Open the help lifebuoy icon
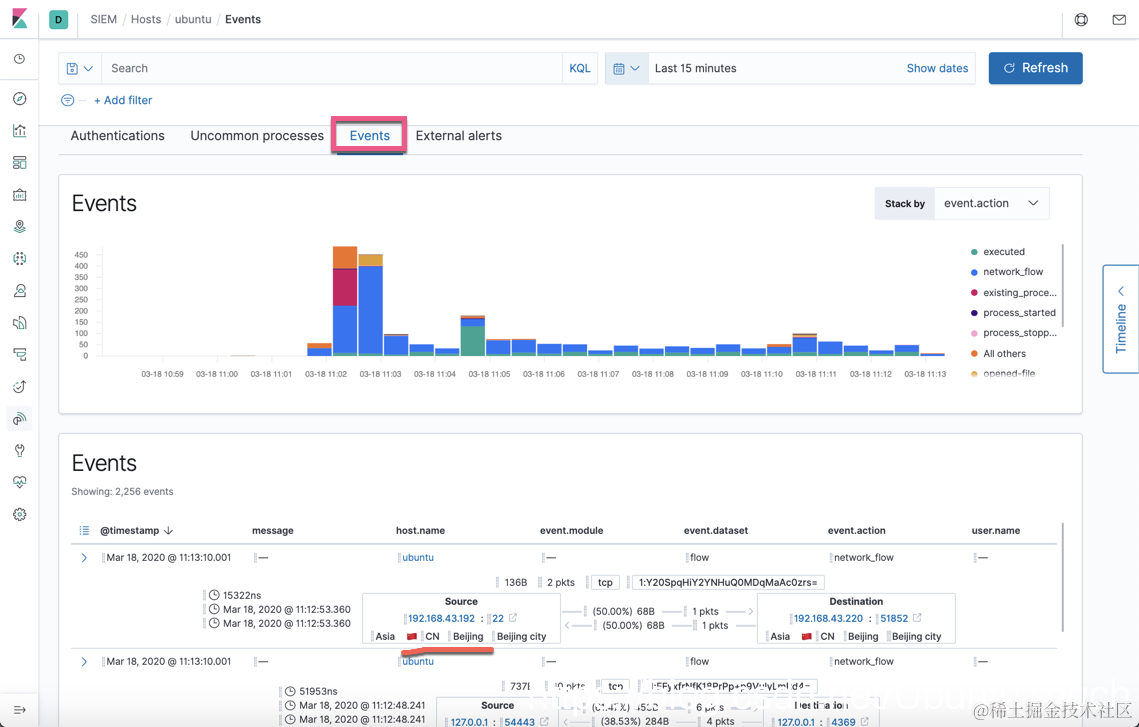Screen dimensions: 1139x727 click(1081, 20)
